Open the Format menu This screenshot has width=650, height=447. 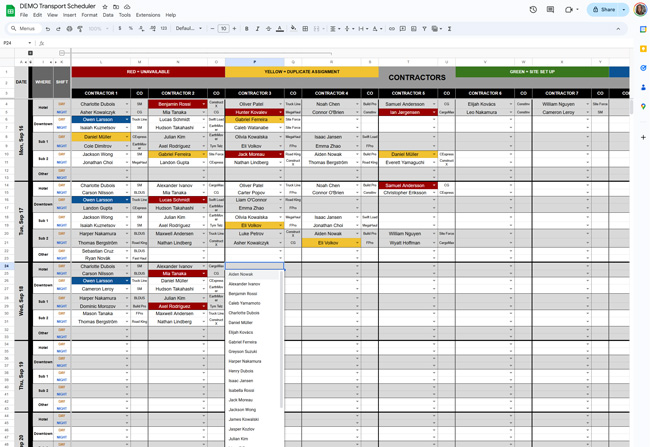(x=89, y=15)
